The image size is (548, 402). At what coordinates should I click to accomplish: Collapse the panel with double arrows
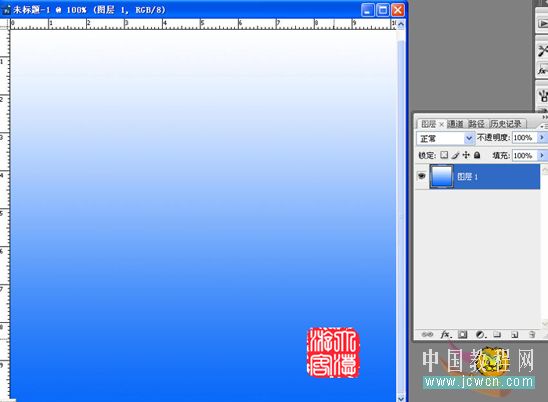[545, 117]
